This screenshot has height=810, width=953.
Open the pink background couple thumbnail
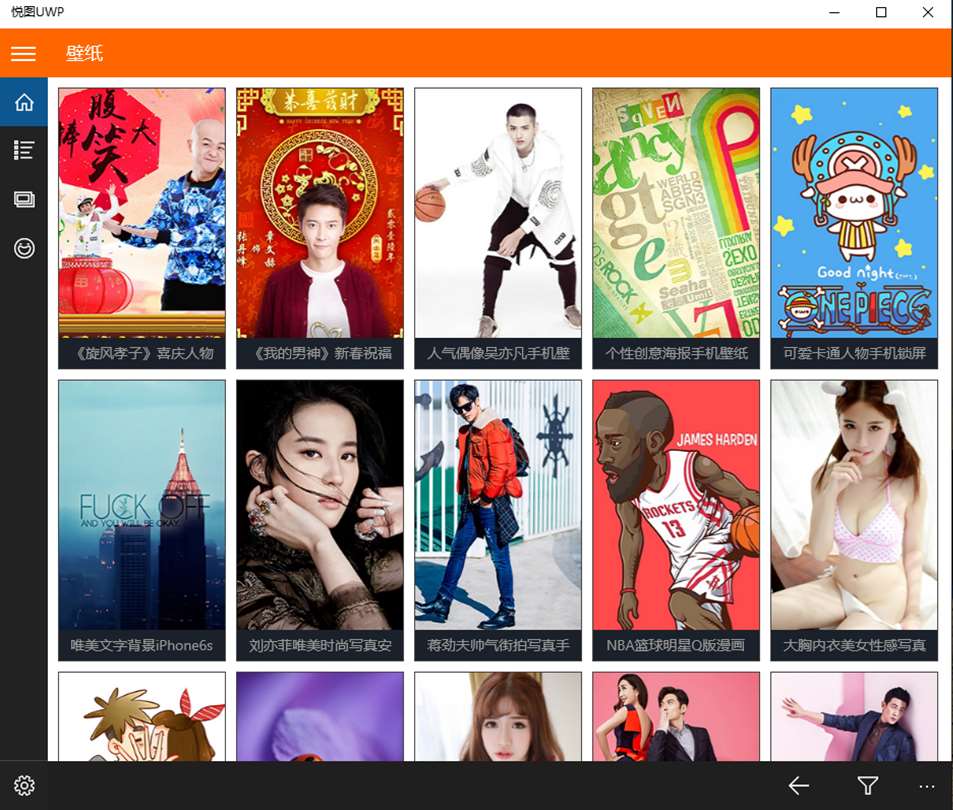676,716
